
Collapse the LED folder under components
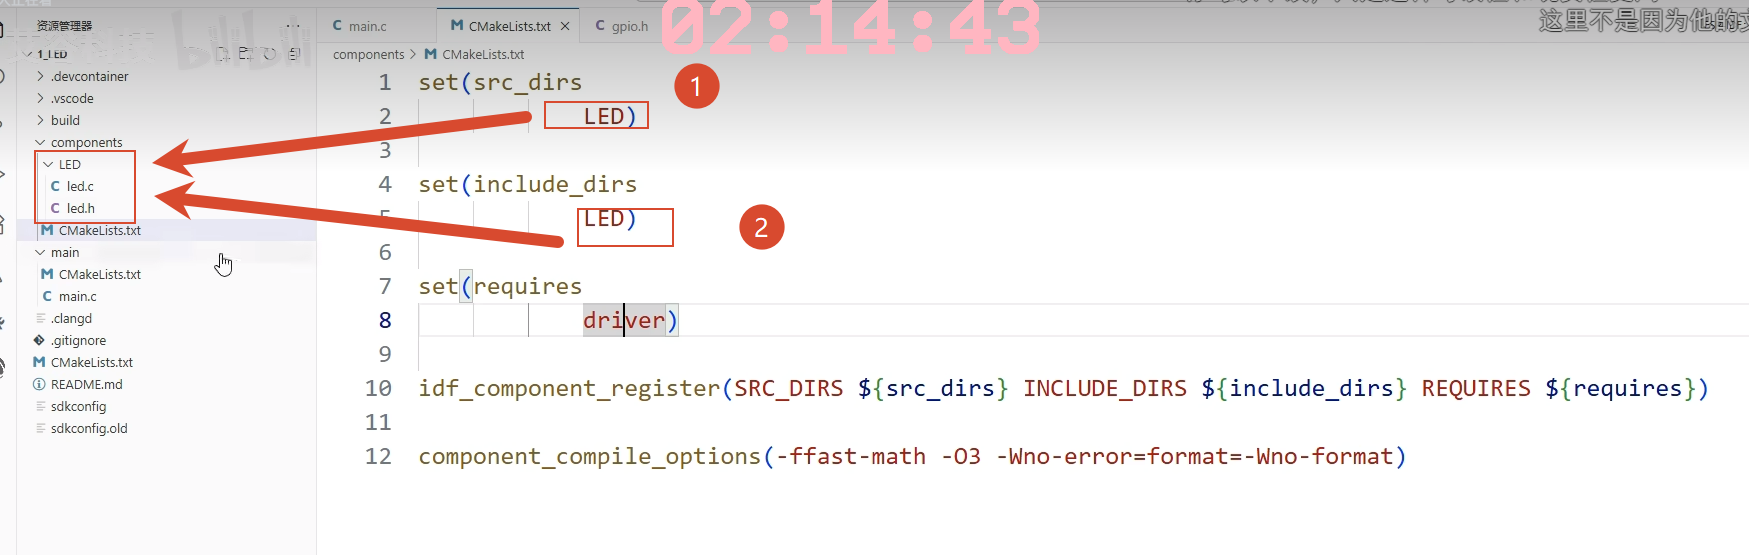48,164
